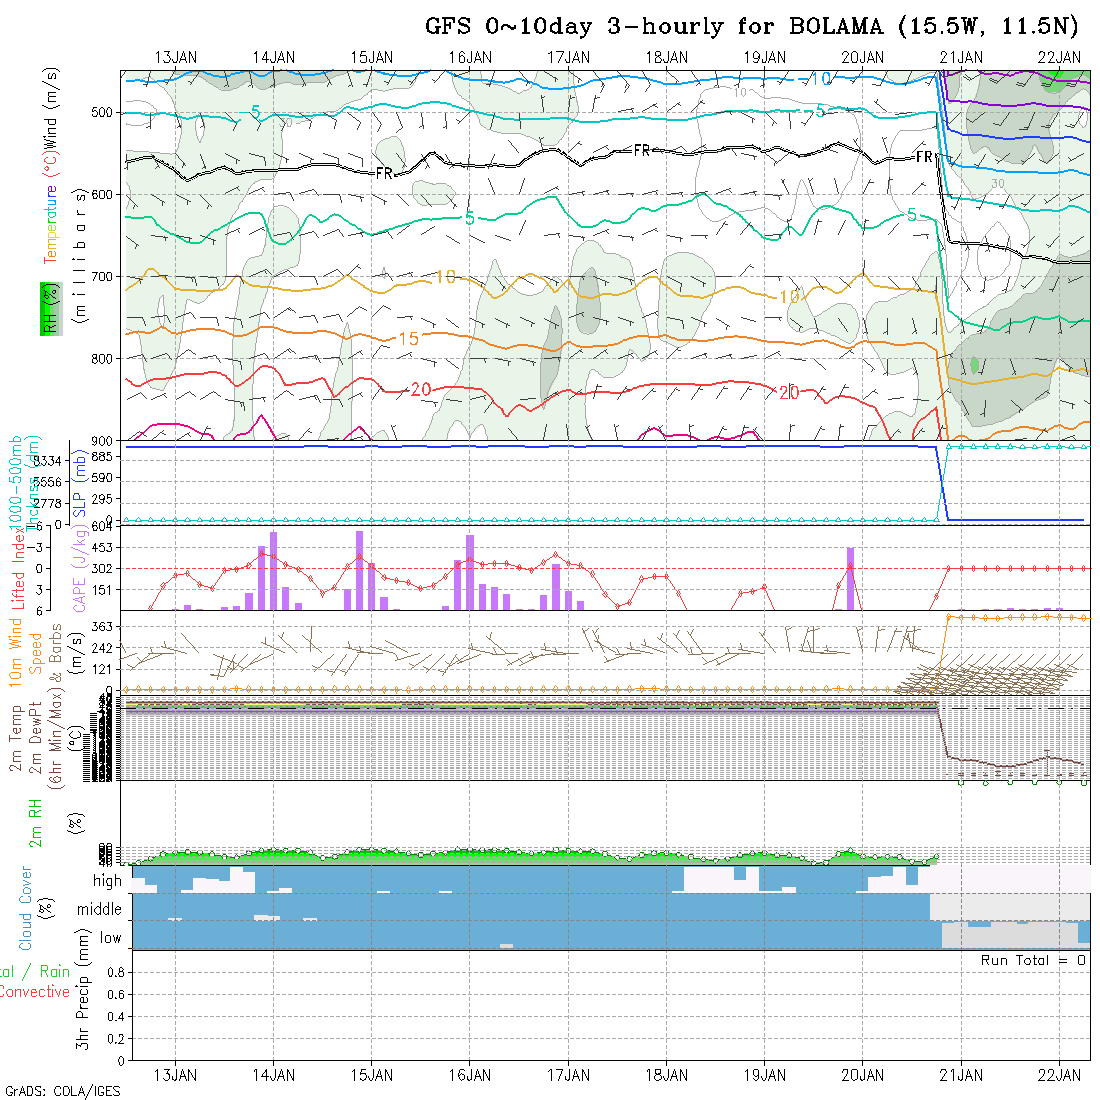Viewport: 1100px width, 1100px height.
Task: Click the 'low' cloud cover row label
Action: point(110,938)
